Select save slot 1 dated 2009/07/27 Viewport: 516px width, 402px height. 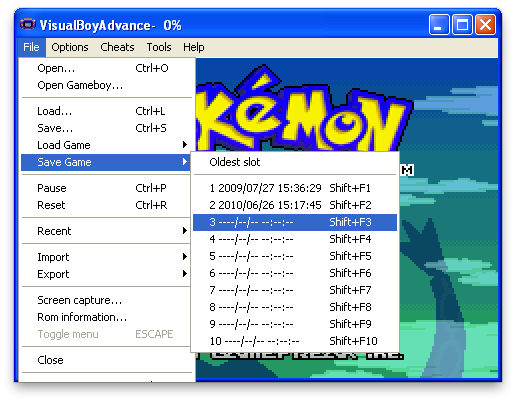pyautogui.click(x=295, y=188)
